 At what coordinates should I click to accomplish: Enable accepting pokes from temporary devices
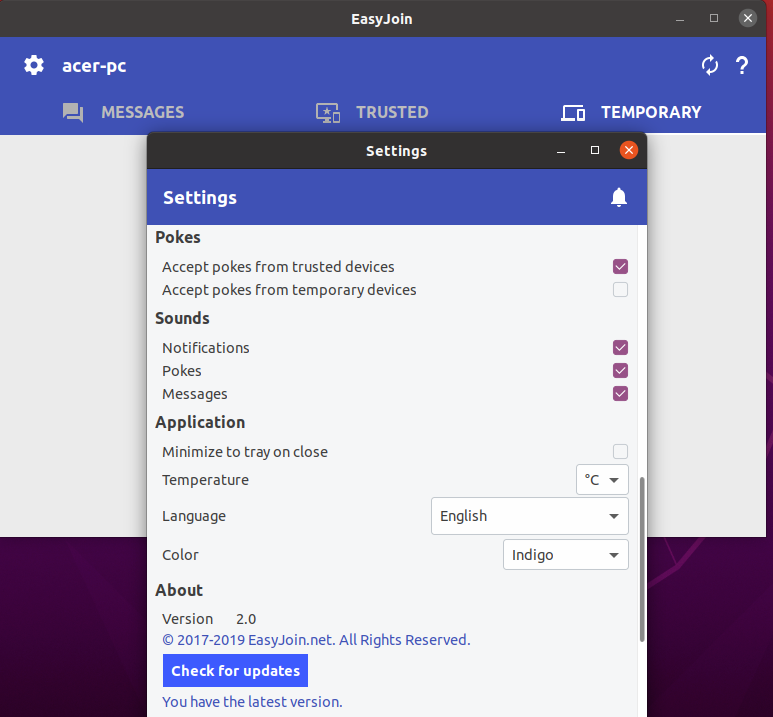tap(620, 289)
